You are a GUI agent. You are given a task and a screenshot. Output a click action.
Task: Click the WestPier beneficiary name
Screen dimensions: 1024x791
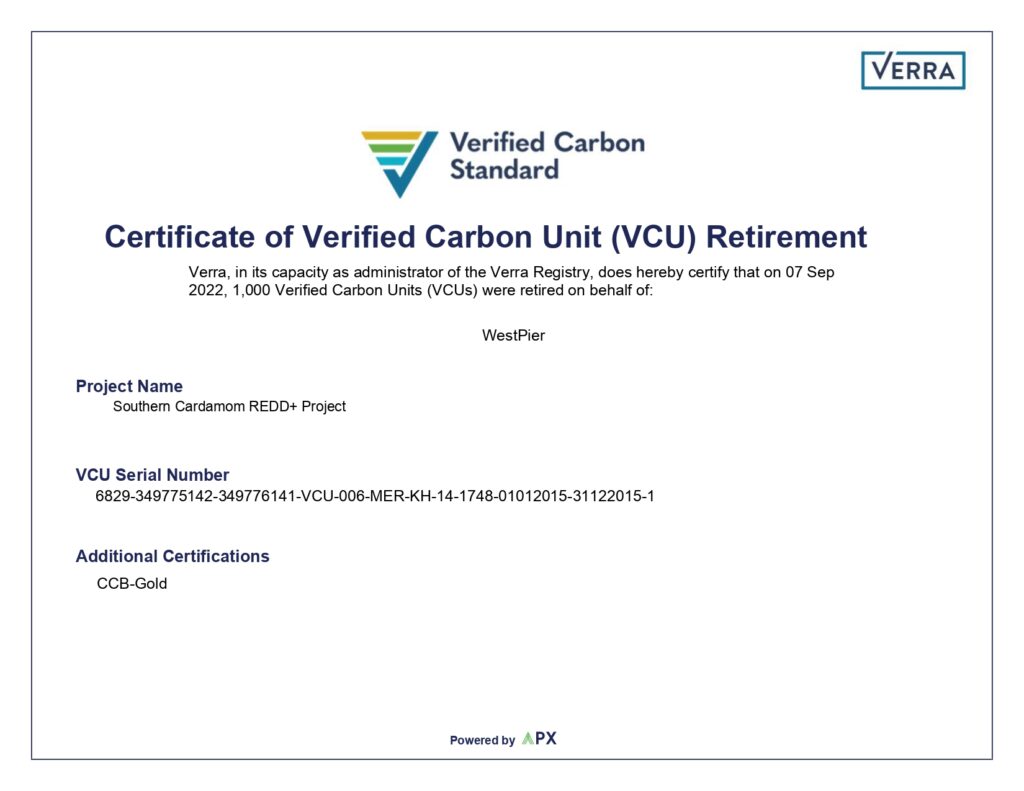513,335
